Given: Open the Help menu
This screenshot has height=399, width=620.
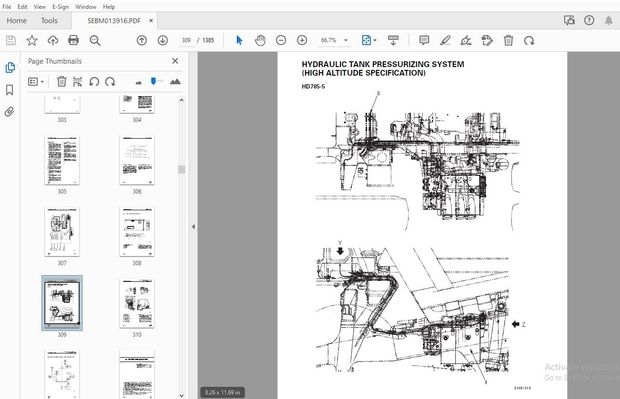Looking at the screenshot, I should (x=109, y=7).
